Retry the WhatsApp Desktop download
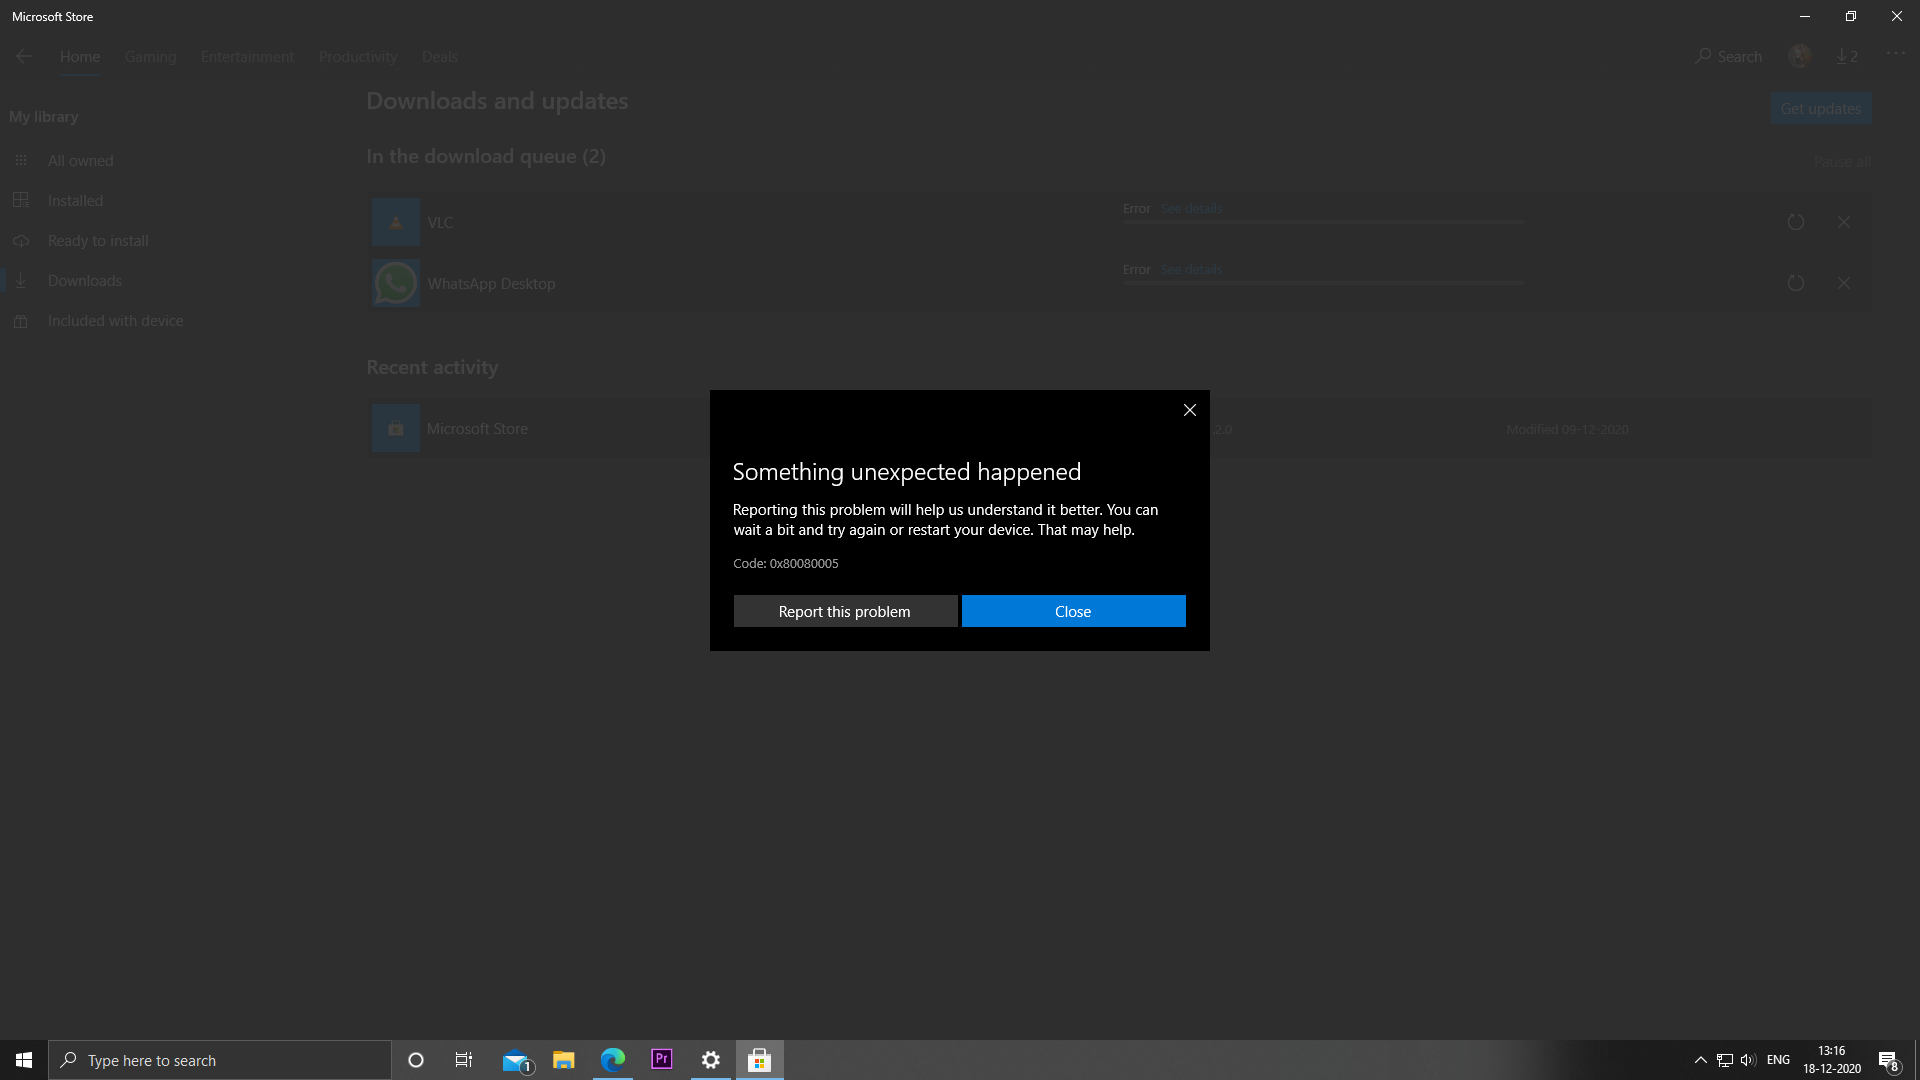Screen dimensions: 1920x1080 1796,283
